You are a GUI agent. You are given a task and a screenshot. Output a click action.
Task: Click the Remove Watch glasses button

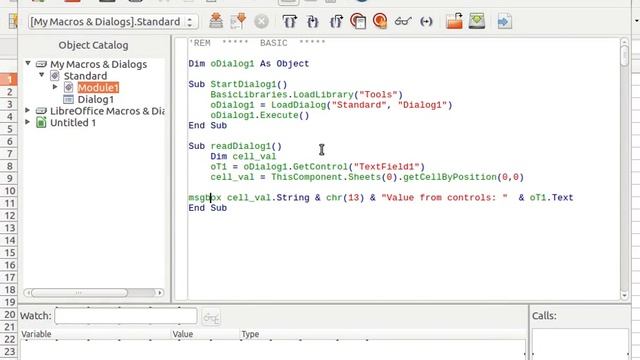point(211,317)
